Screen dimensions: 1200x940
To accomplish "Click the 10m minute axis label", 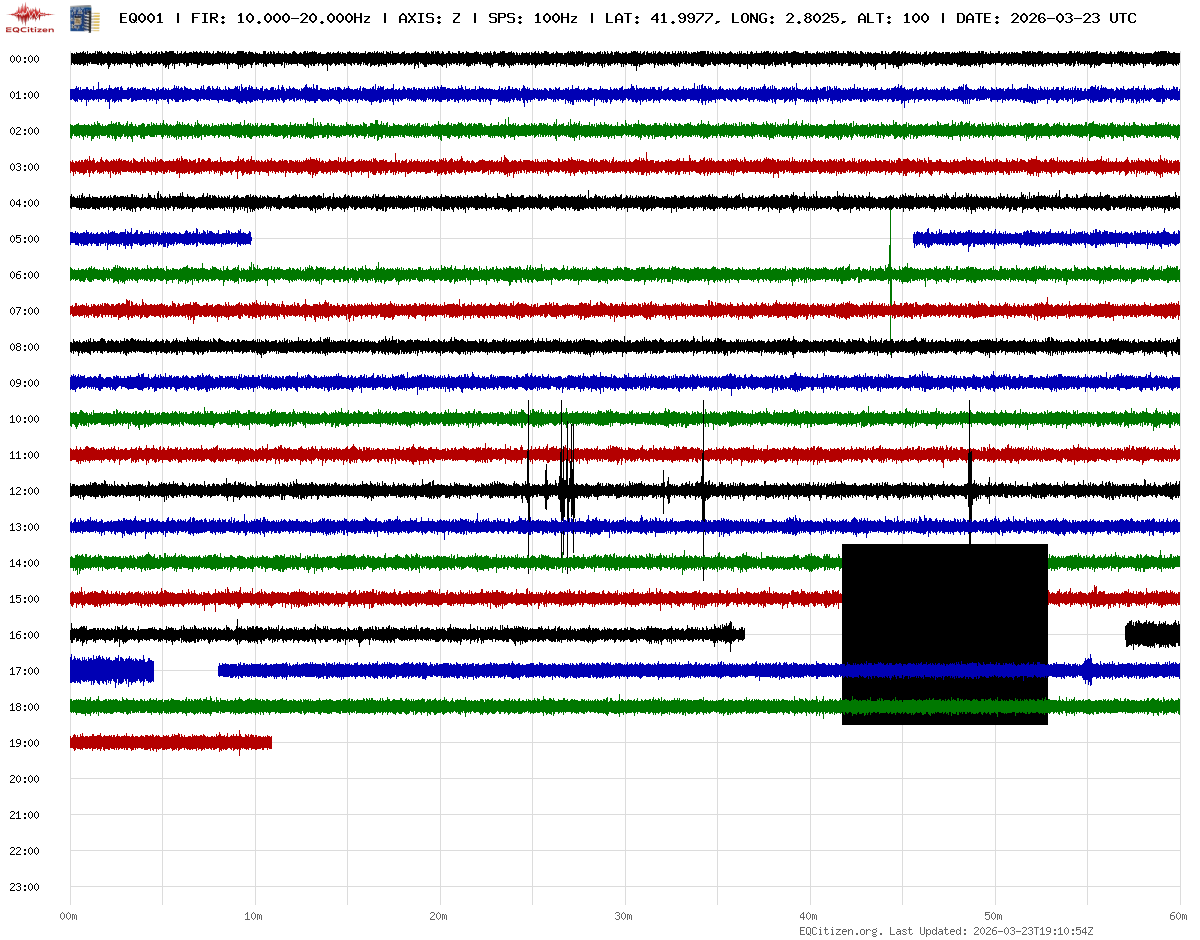I will pyautogui.click(x=254, y=916).
